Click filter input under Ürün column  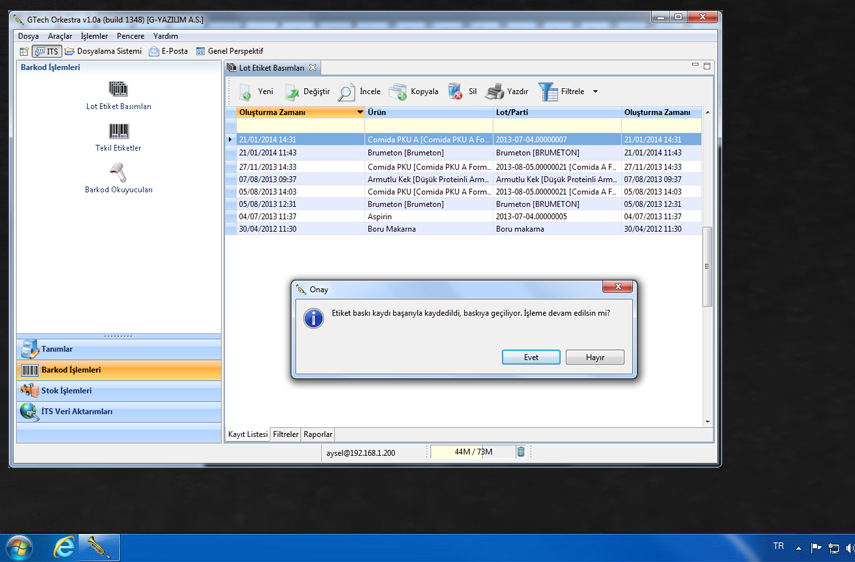(x=429, y=125)
